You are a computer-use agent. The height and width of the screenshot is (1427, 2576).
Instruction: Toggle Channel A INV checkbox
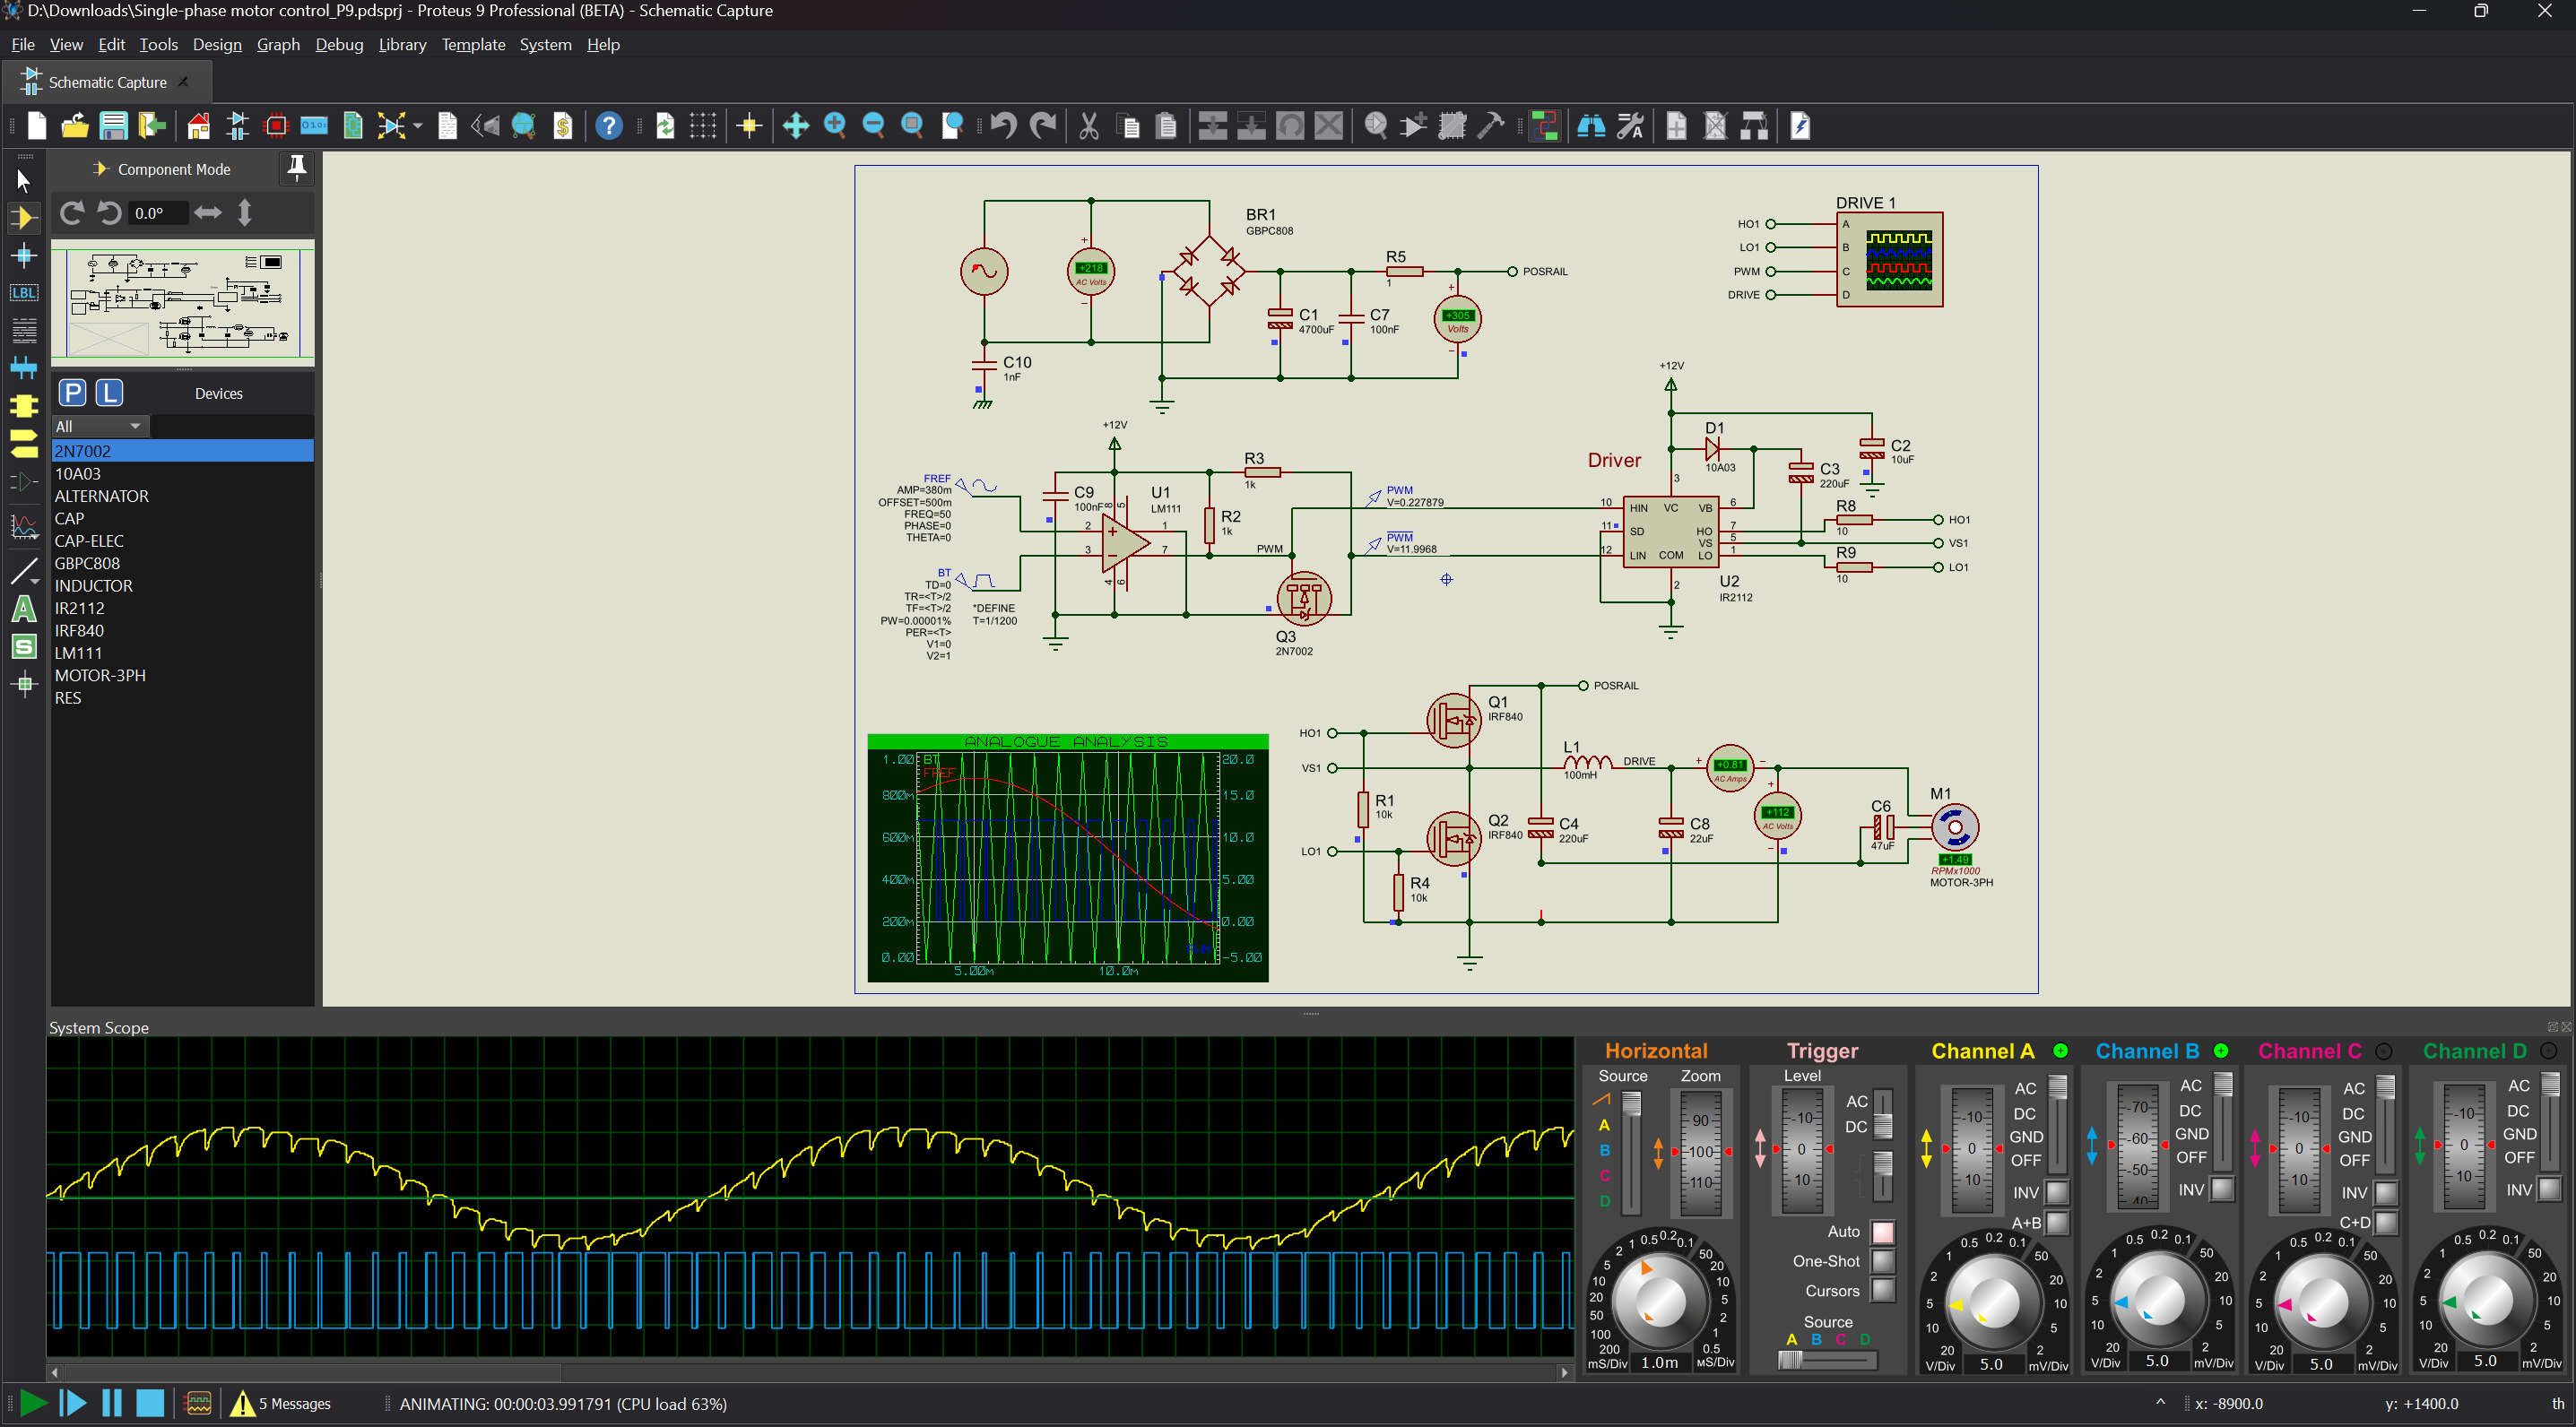[x=2057, y=1192]
